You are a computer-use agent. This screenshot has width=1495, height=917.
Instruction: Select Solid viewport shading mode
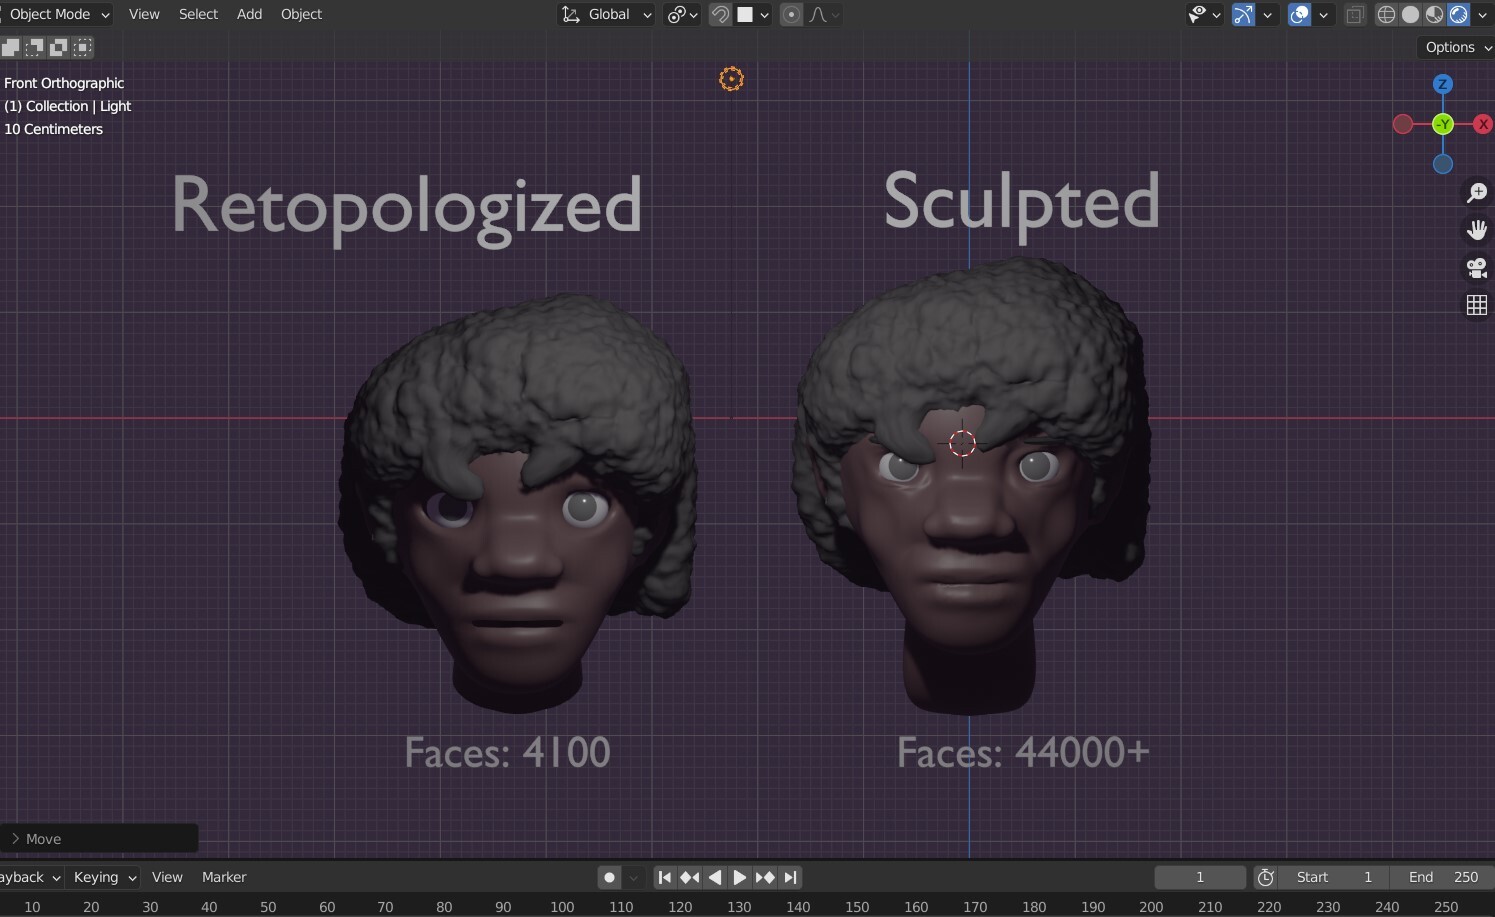point(1410,14)
